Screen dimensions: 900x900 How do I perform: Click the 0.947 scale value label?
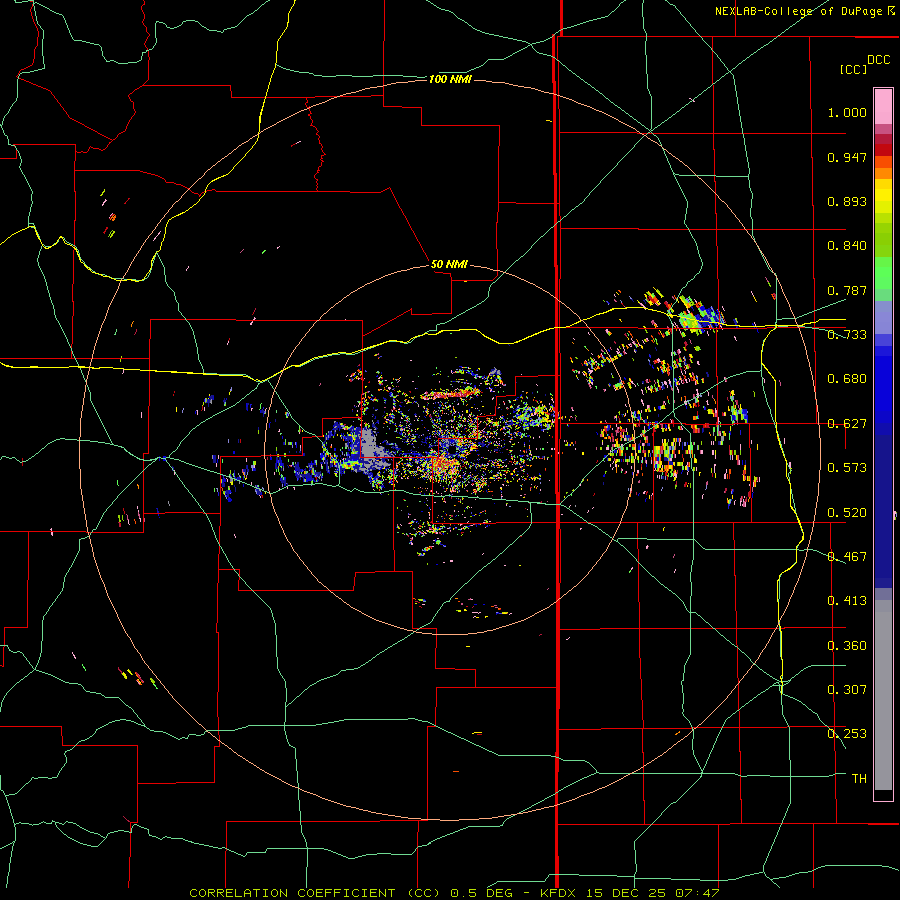(847, 157)
